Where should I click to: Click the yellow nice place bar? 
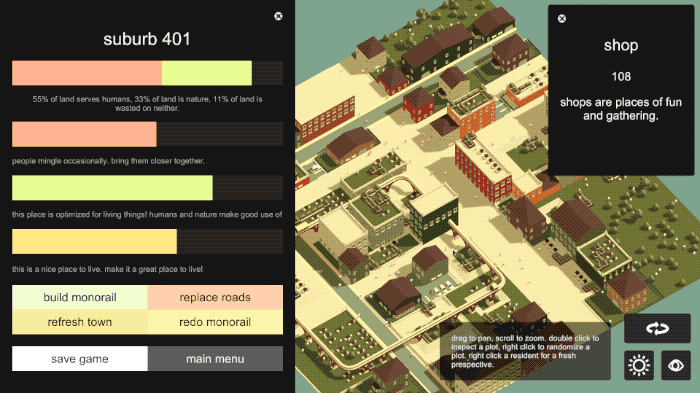click(x=147, y=242)
